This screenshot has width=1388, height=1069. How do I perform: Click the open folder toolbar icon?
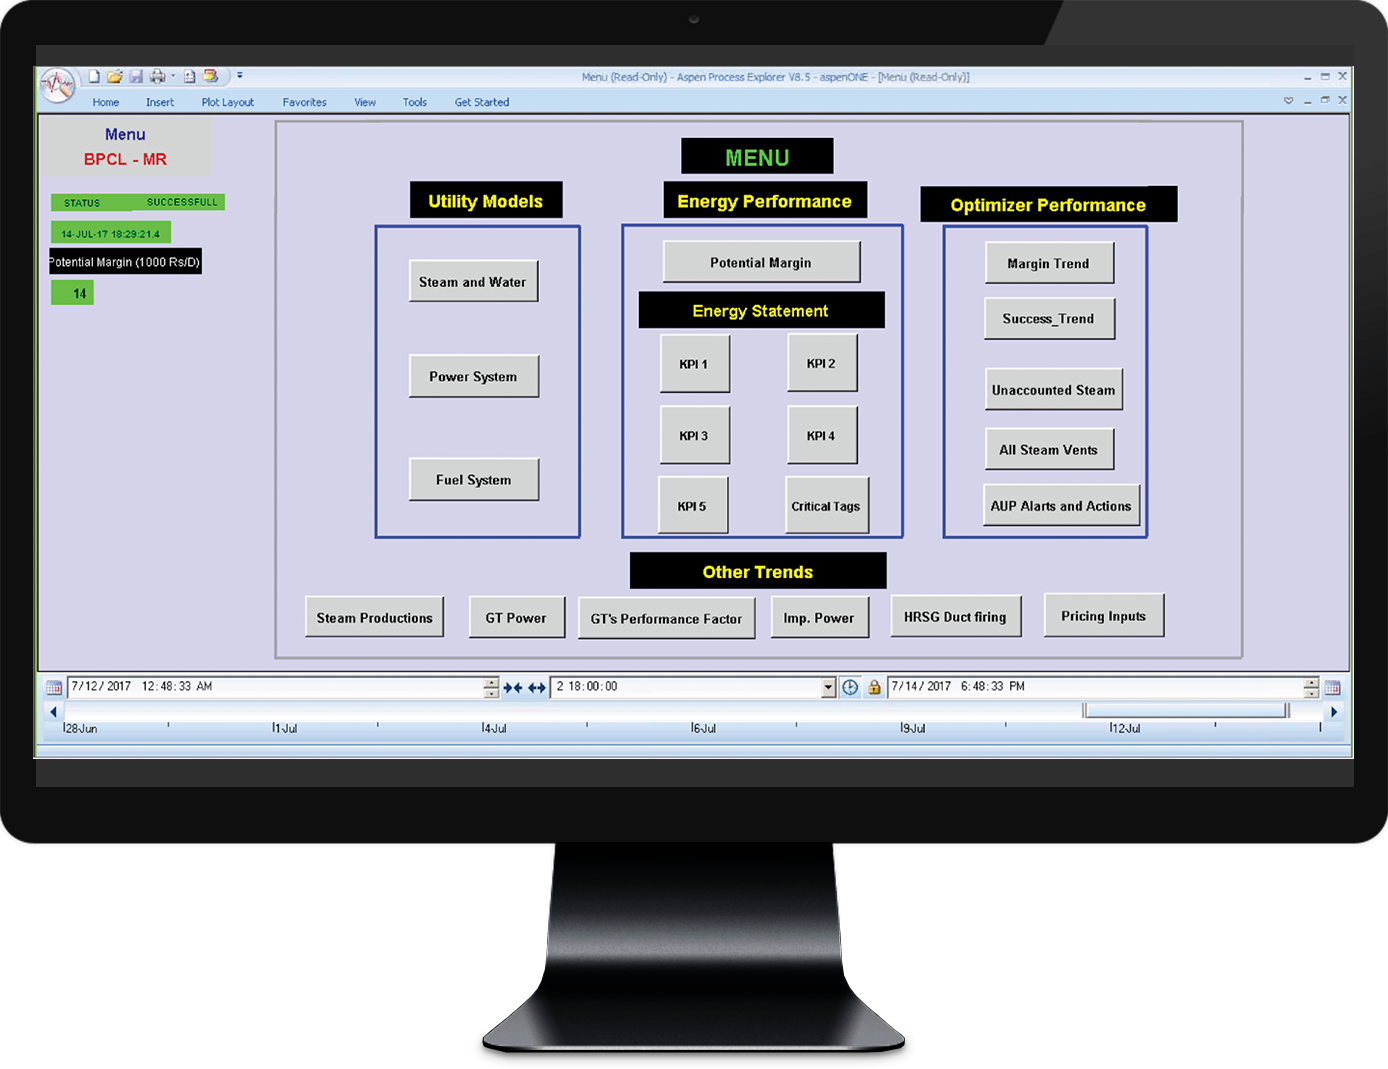115,76
